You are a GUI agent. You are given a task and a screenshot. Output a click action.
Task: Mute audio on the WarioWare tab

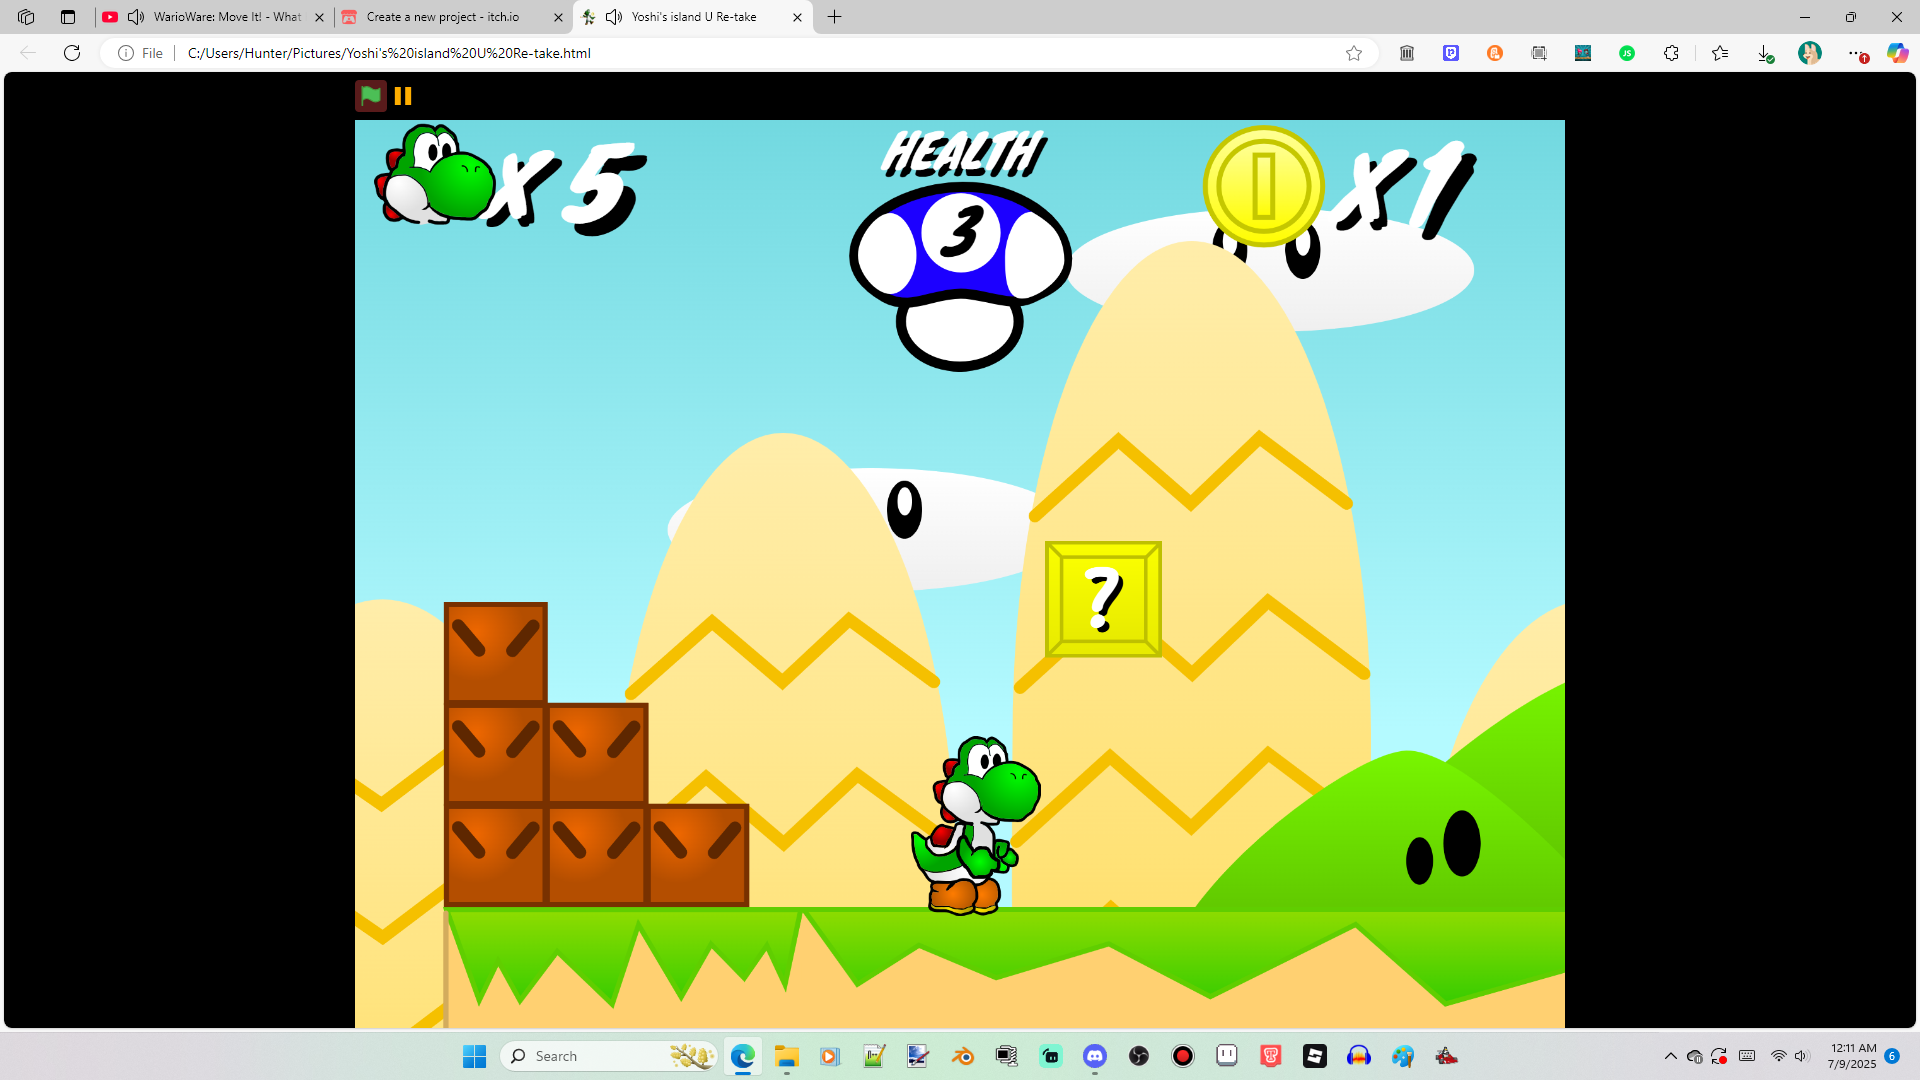tap(136, 17)
